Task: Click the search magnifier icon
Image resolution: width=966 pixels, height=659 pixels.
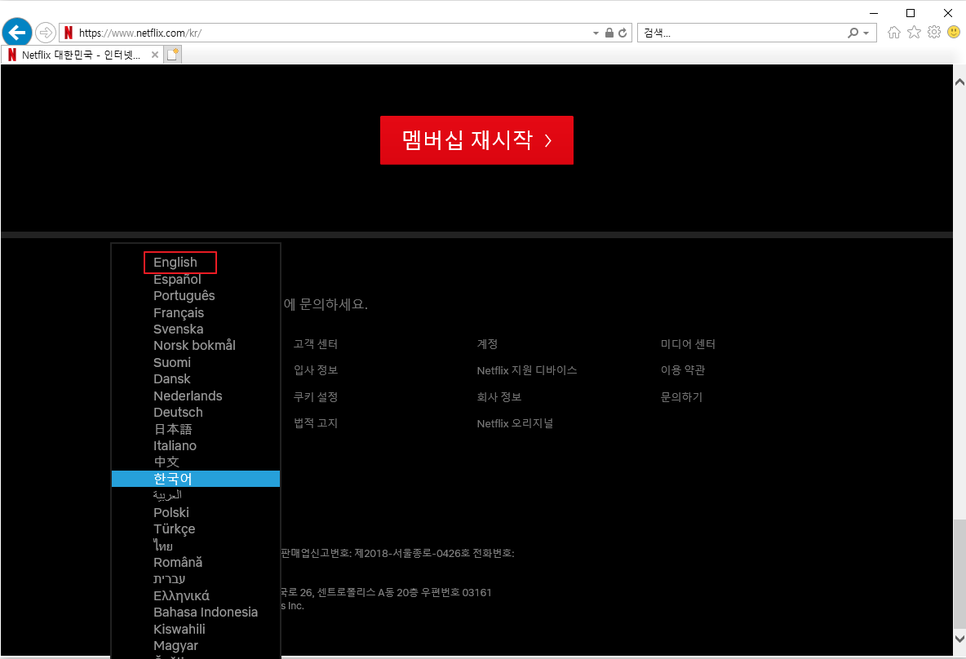Action: [853, 33]
